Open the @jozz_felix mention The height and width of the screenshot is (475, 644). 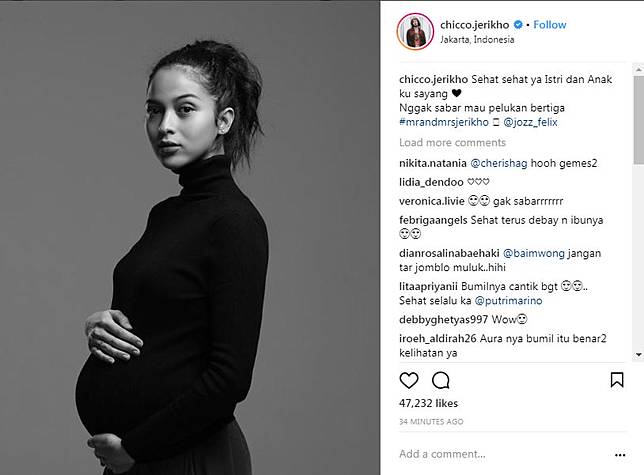[x=530, y=122]
